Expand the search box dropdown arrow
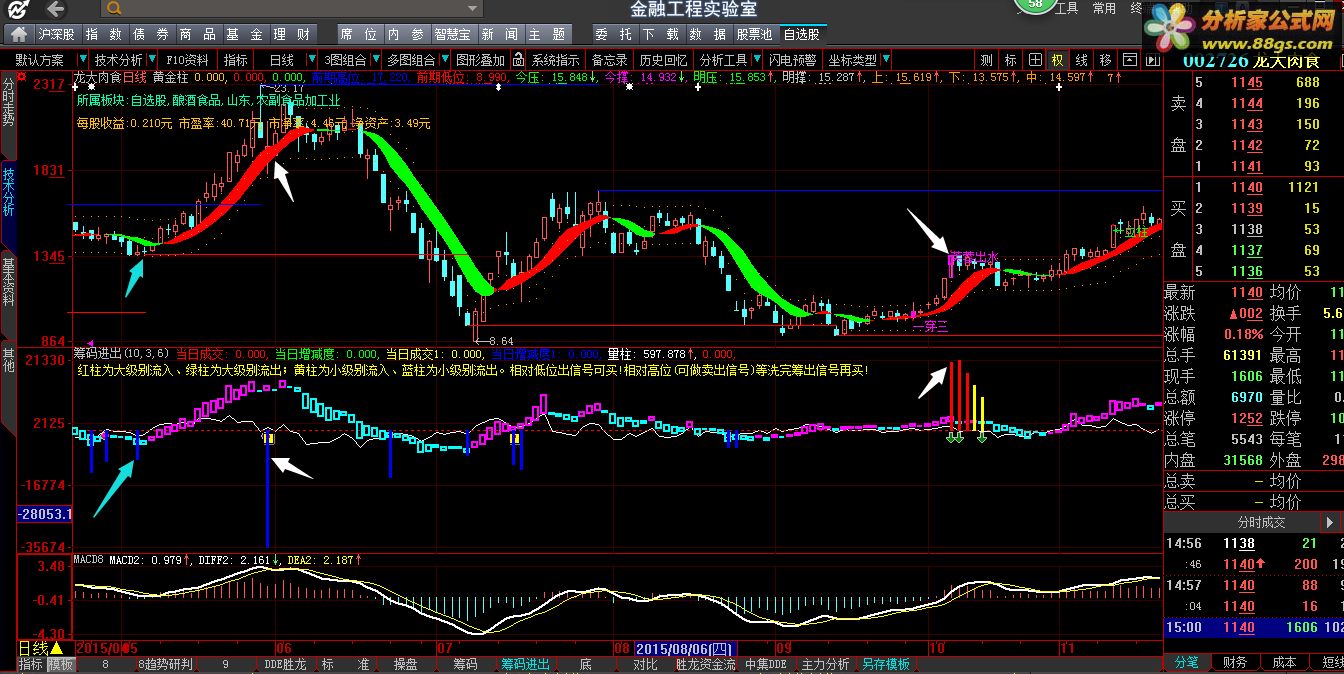Screen dimensions: 1344x674 point(472,9)
